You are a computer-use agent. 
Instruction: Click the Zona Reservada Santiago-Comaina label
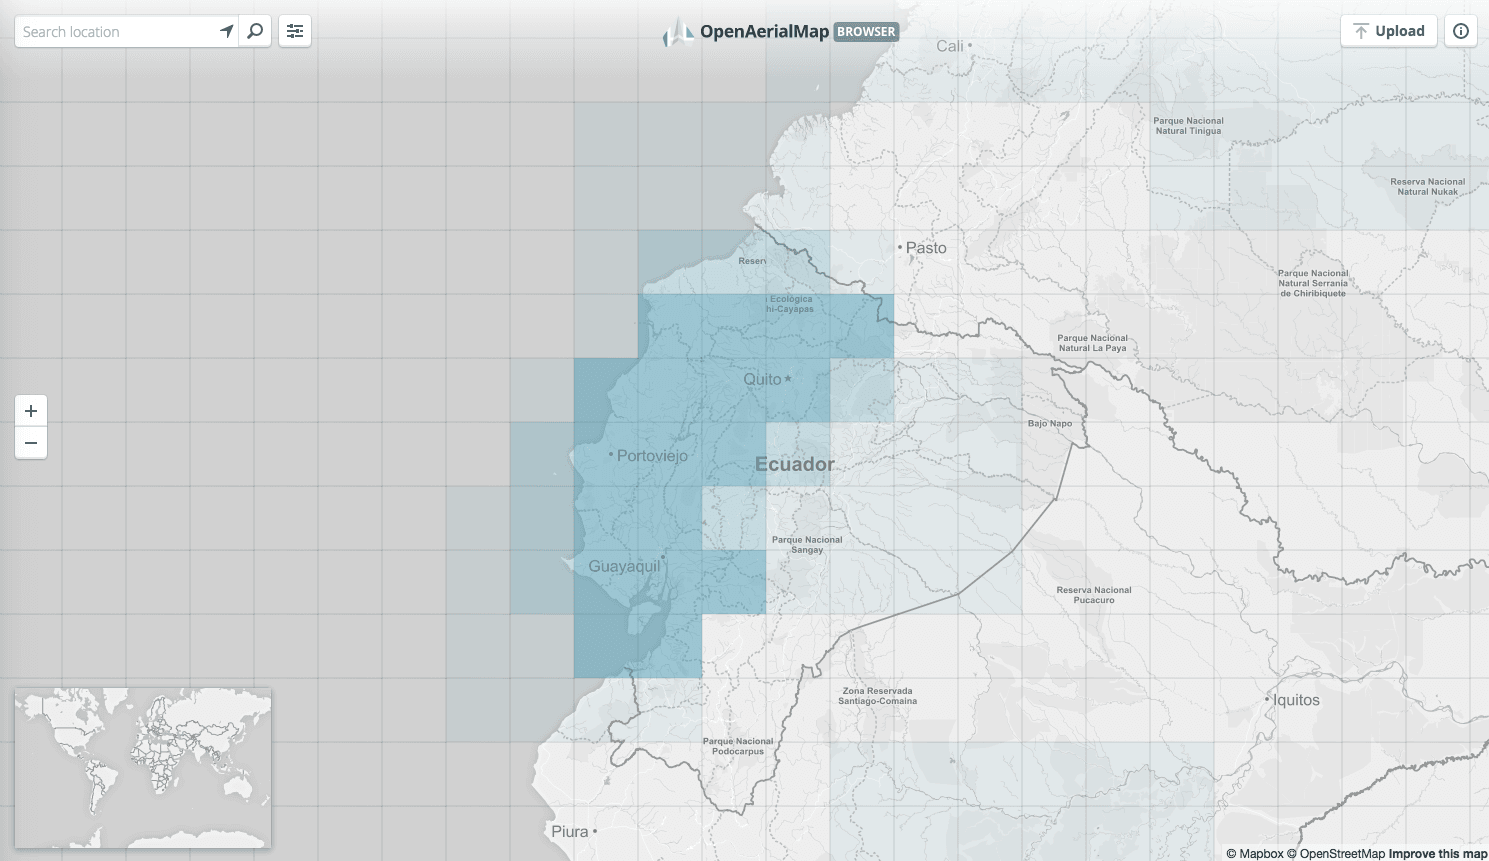pyautogui.click(x=877, y=696)
